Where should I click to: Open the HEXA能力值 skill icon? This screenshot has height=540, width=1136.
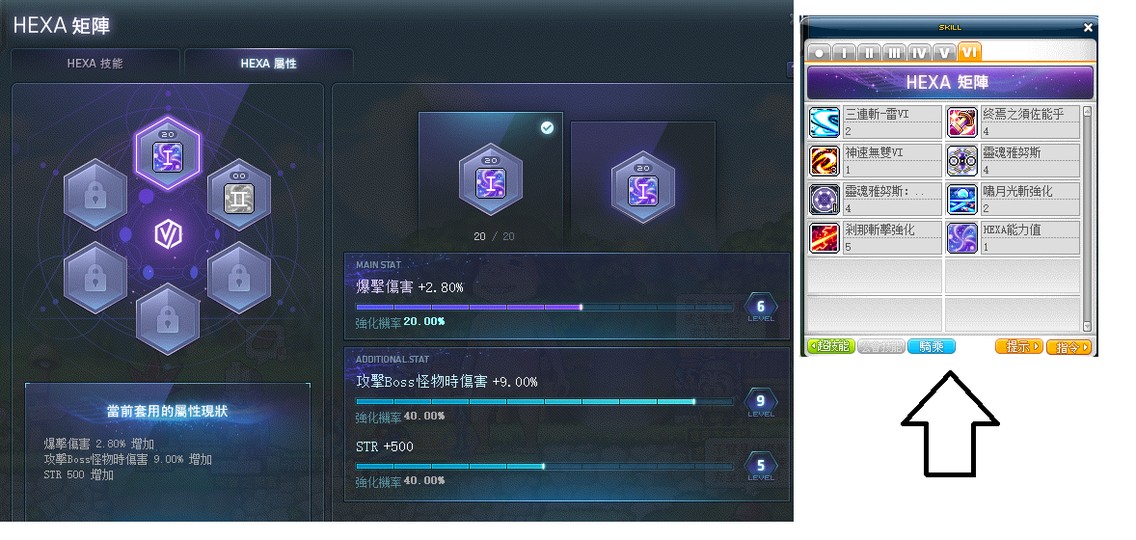coord(963,237)
